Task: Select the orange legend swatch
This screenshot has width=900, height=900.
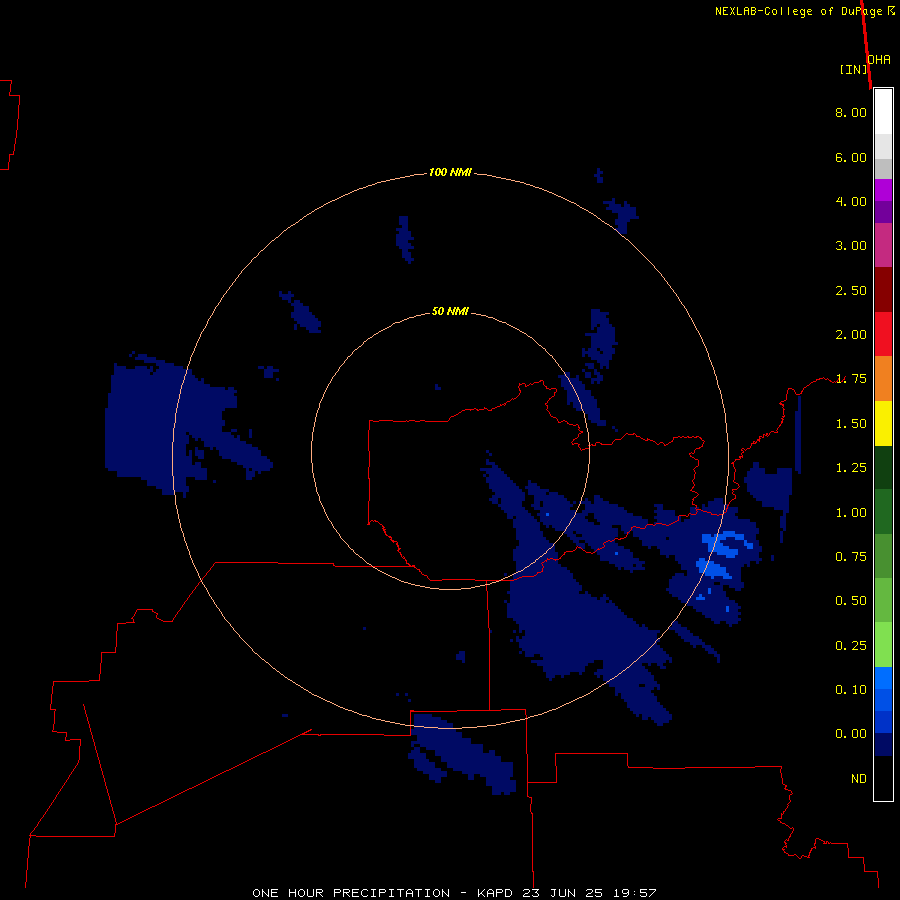Action: pos(883,379)
